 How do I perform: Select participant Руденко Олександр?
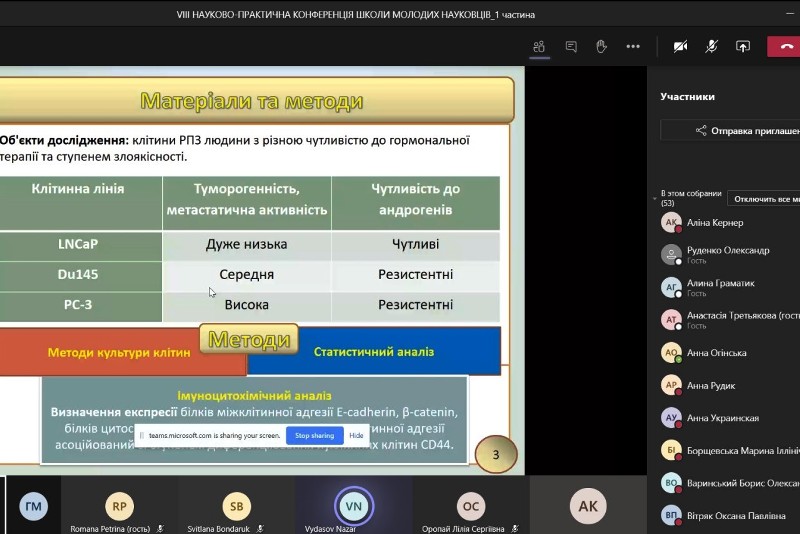coord(730,255)
